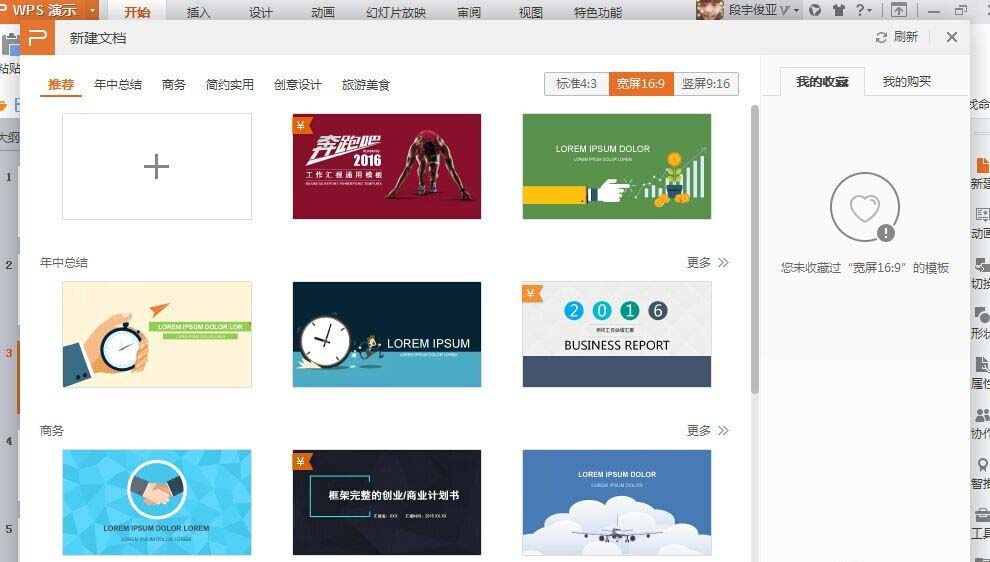Click the template list vertical scrollbar

(754, 250)
